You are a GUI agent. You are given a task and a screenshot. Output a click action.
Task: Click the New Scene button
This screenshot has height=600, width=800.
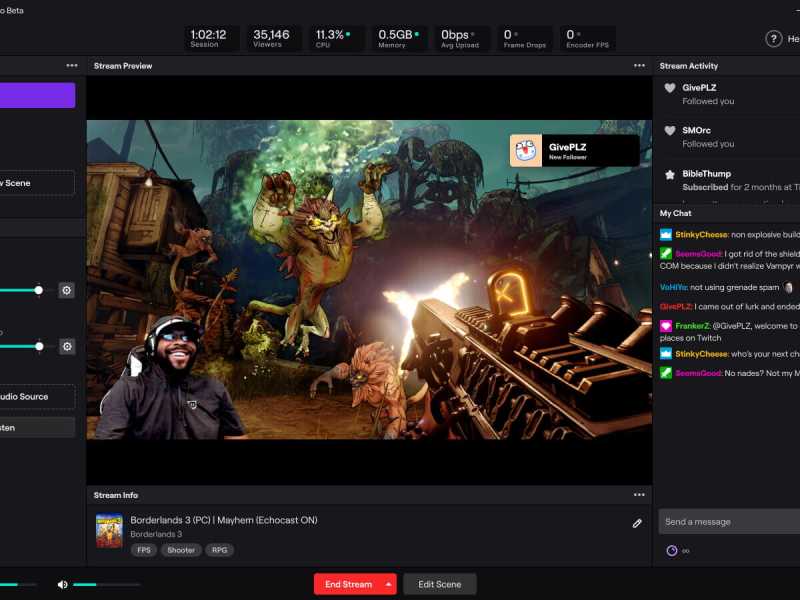tap(37, 183)
